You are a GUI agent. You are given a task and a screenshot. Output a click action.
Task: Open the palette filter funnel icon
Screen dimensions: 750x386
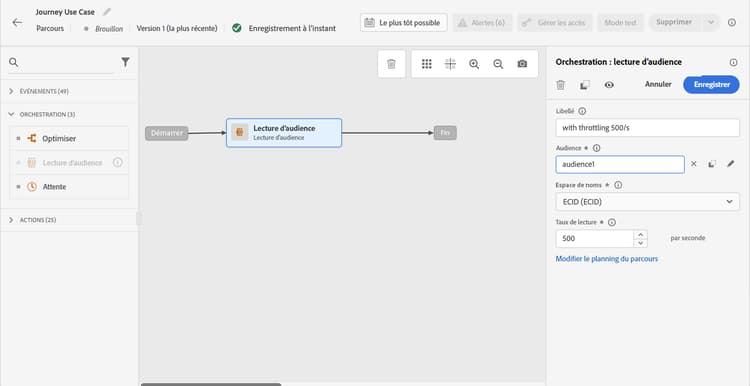125,62
